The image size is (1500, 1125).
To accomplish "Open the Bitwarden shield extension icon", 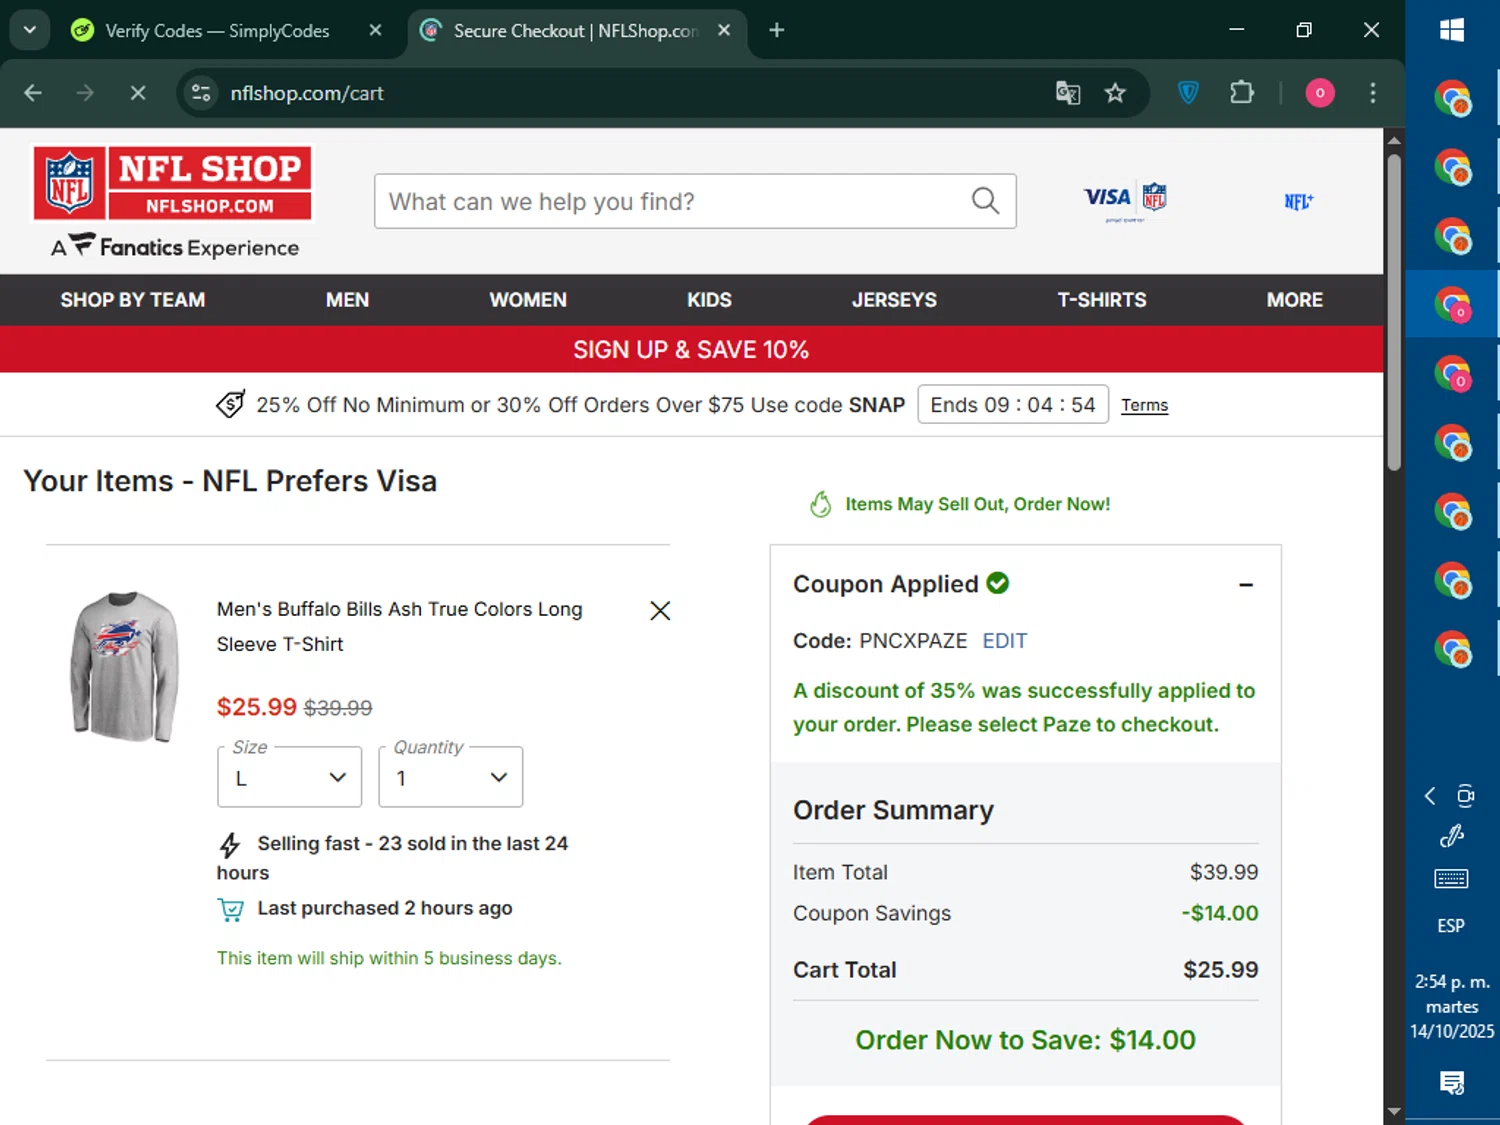I will tap(1188, 93).
